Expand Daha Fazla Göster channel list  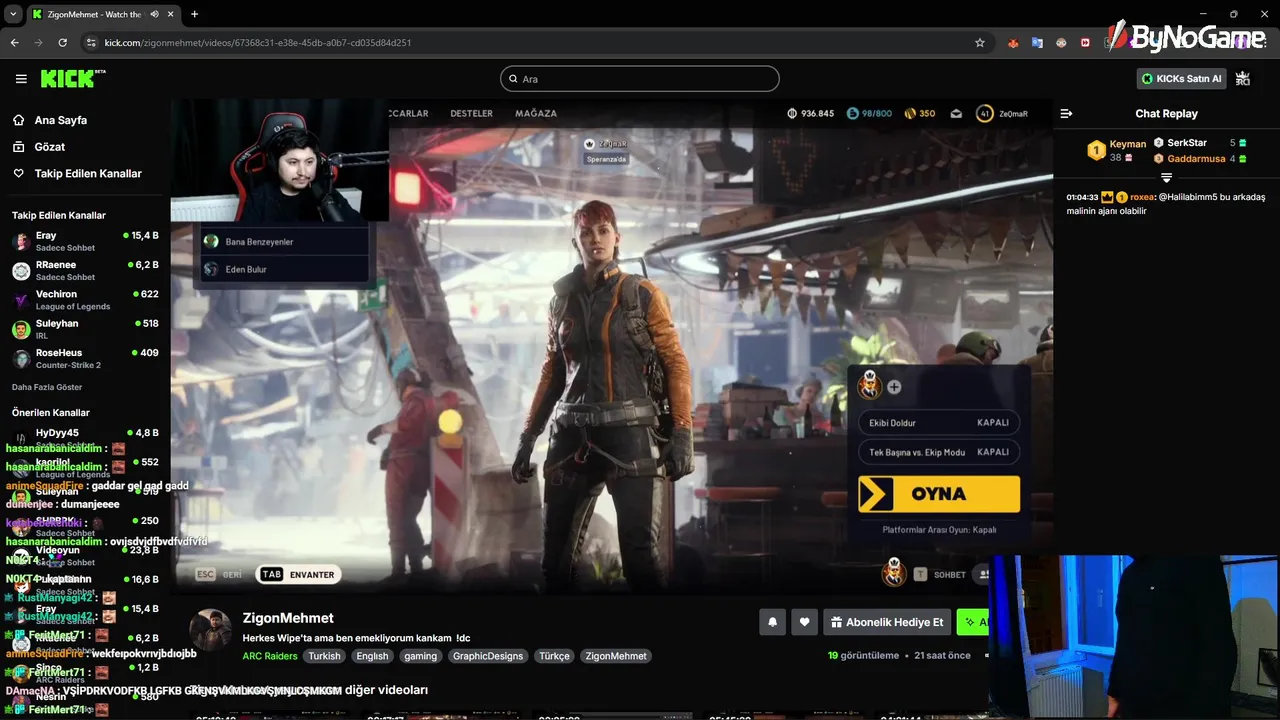[47, 387]
